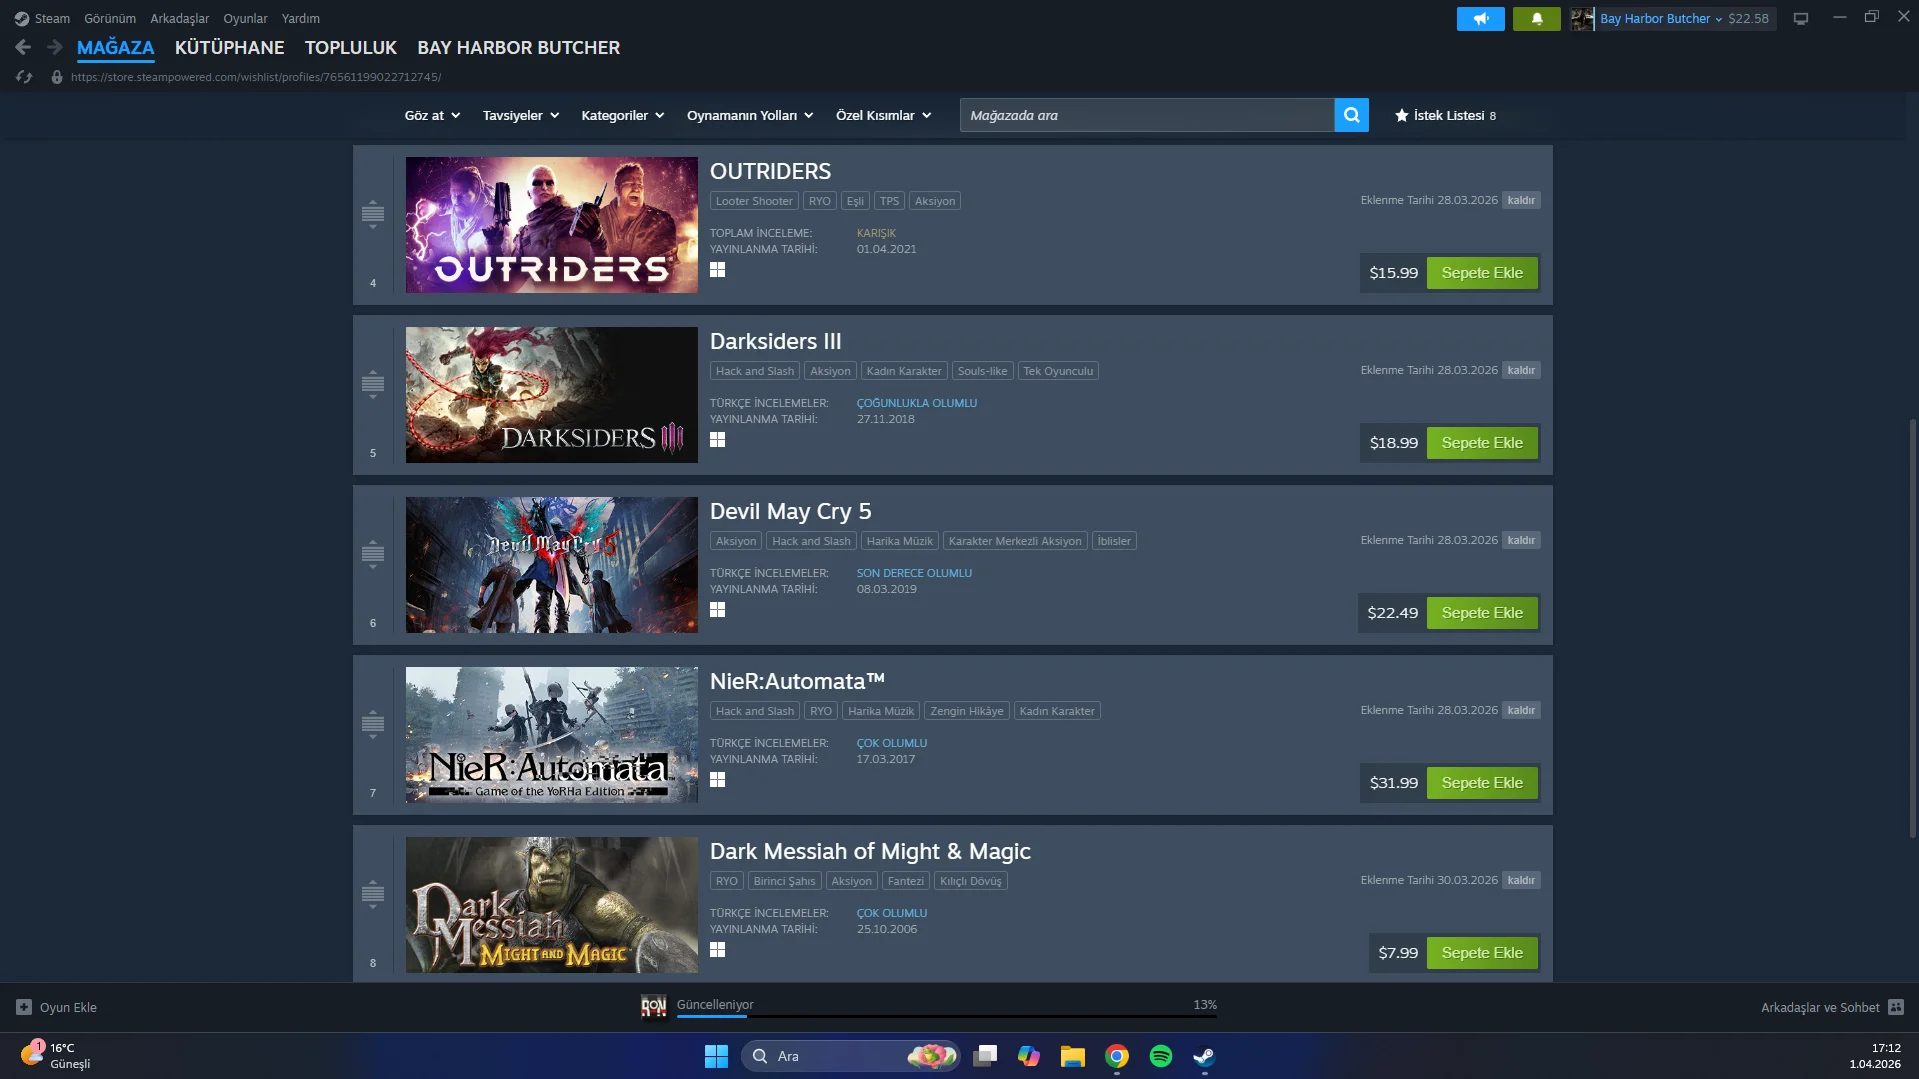This screenshot has height=1079, width=1919.
Task: Switch to the TOPLULUK tab
Action: [x=351, y=47]
